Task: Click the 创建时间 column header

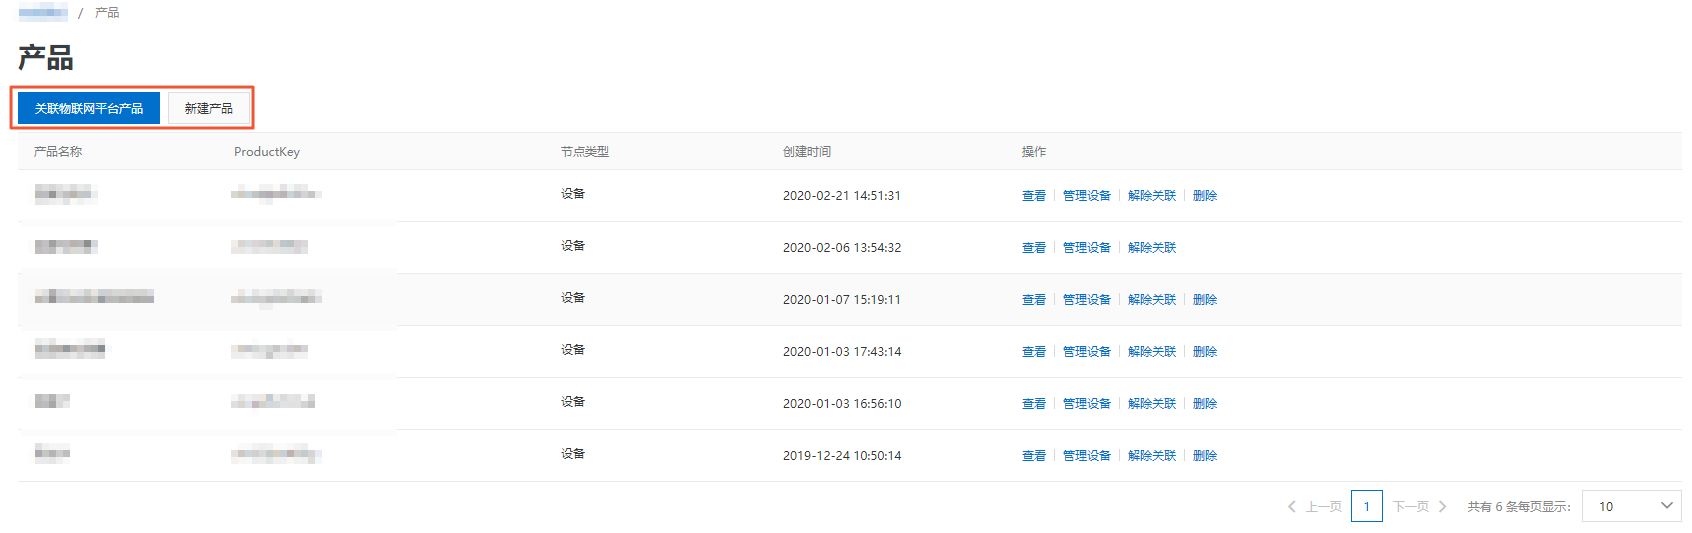Action: click(807, 152)
